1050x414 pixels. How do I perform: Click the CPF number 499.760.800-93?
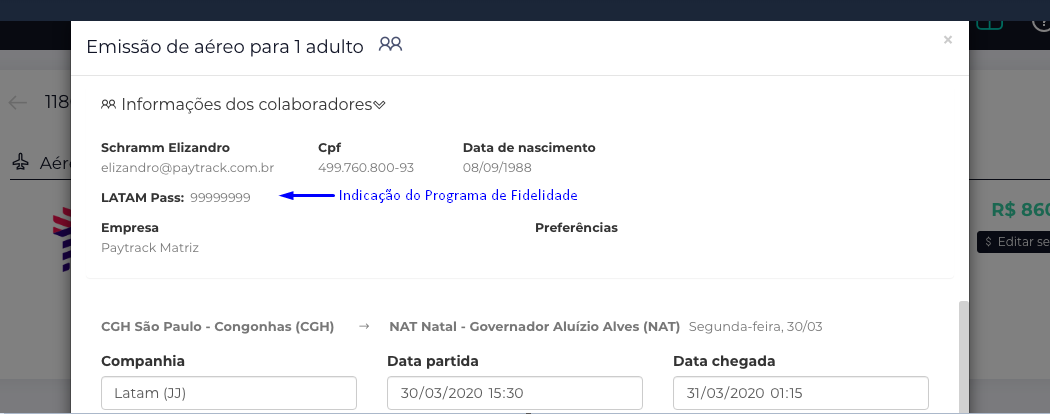pos(366,168)
